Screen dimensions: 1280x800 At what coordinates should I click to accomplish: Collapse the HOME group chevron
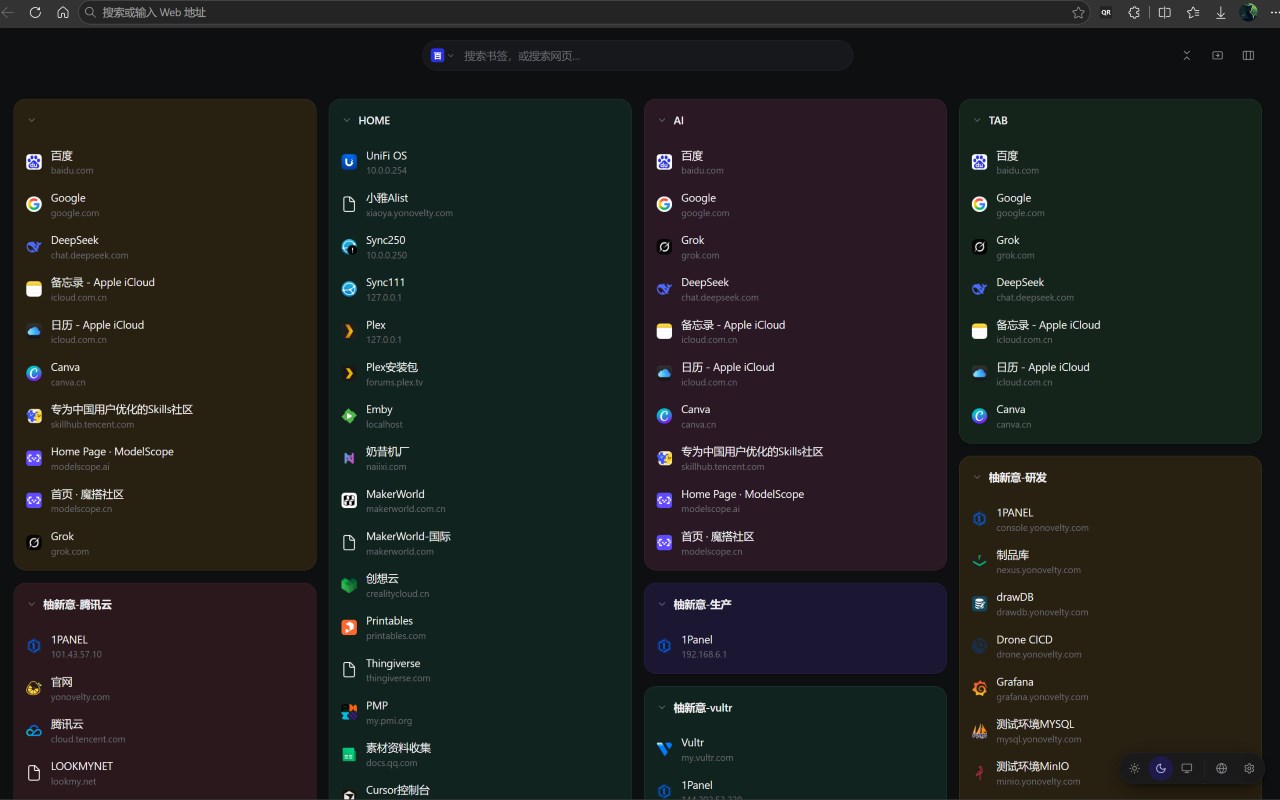pos(347,120)
